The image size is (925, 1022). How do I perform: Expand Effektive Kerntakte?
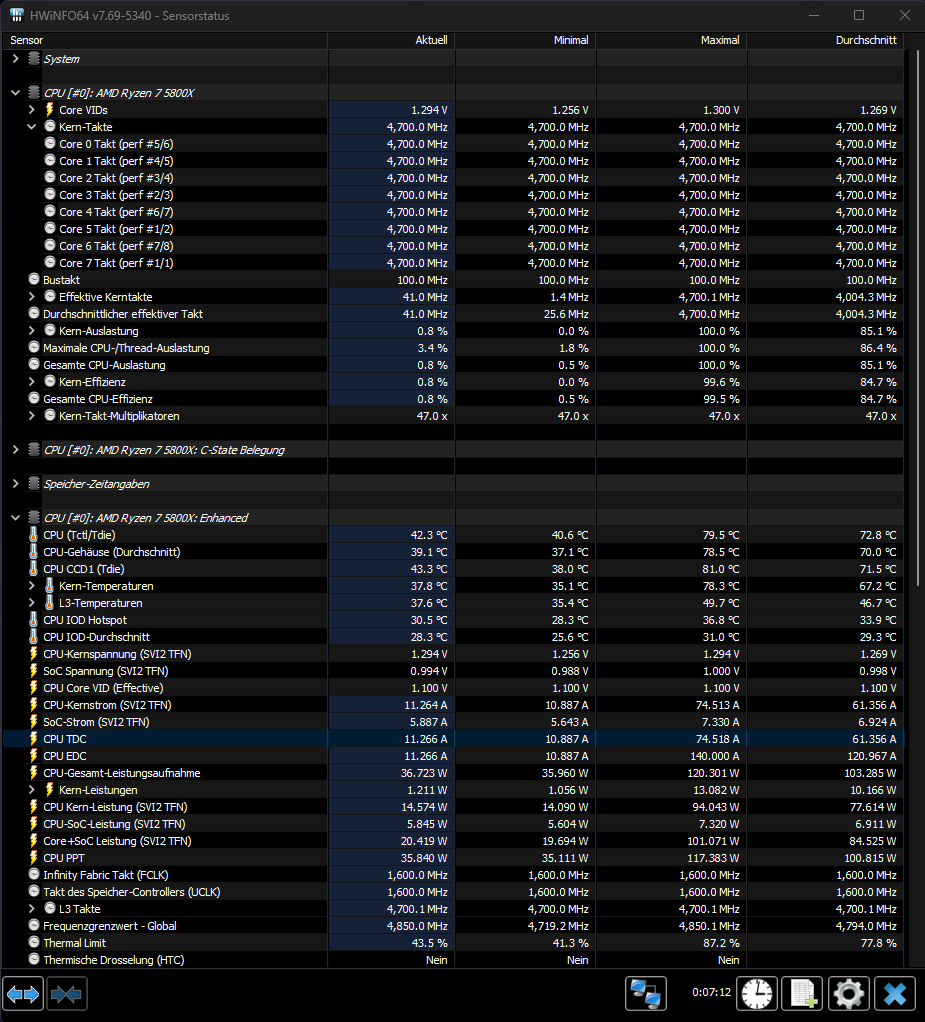click(x=31, y=297)
